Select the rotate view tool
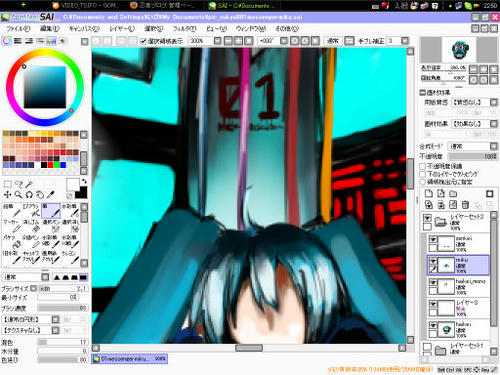The width and height of the screenshot is (500, 375). [x=29, y=195]
